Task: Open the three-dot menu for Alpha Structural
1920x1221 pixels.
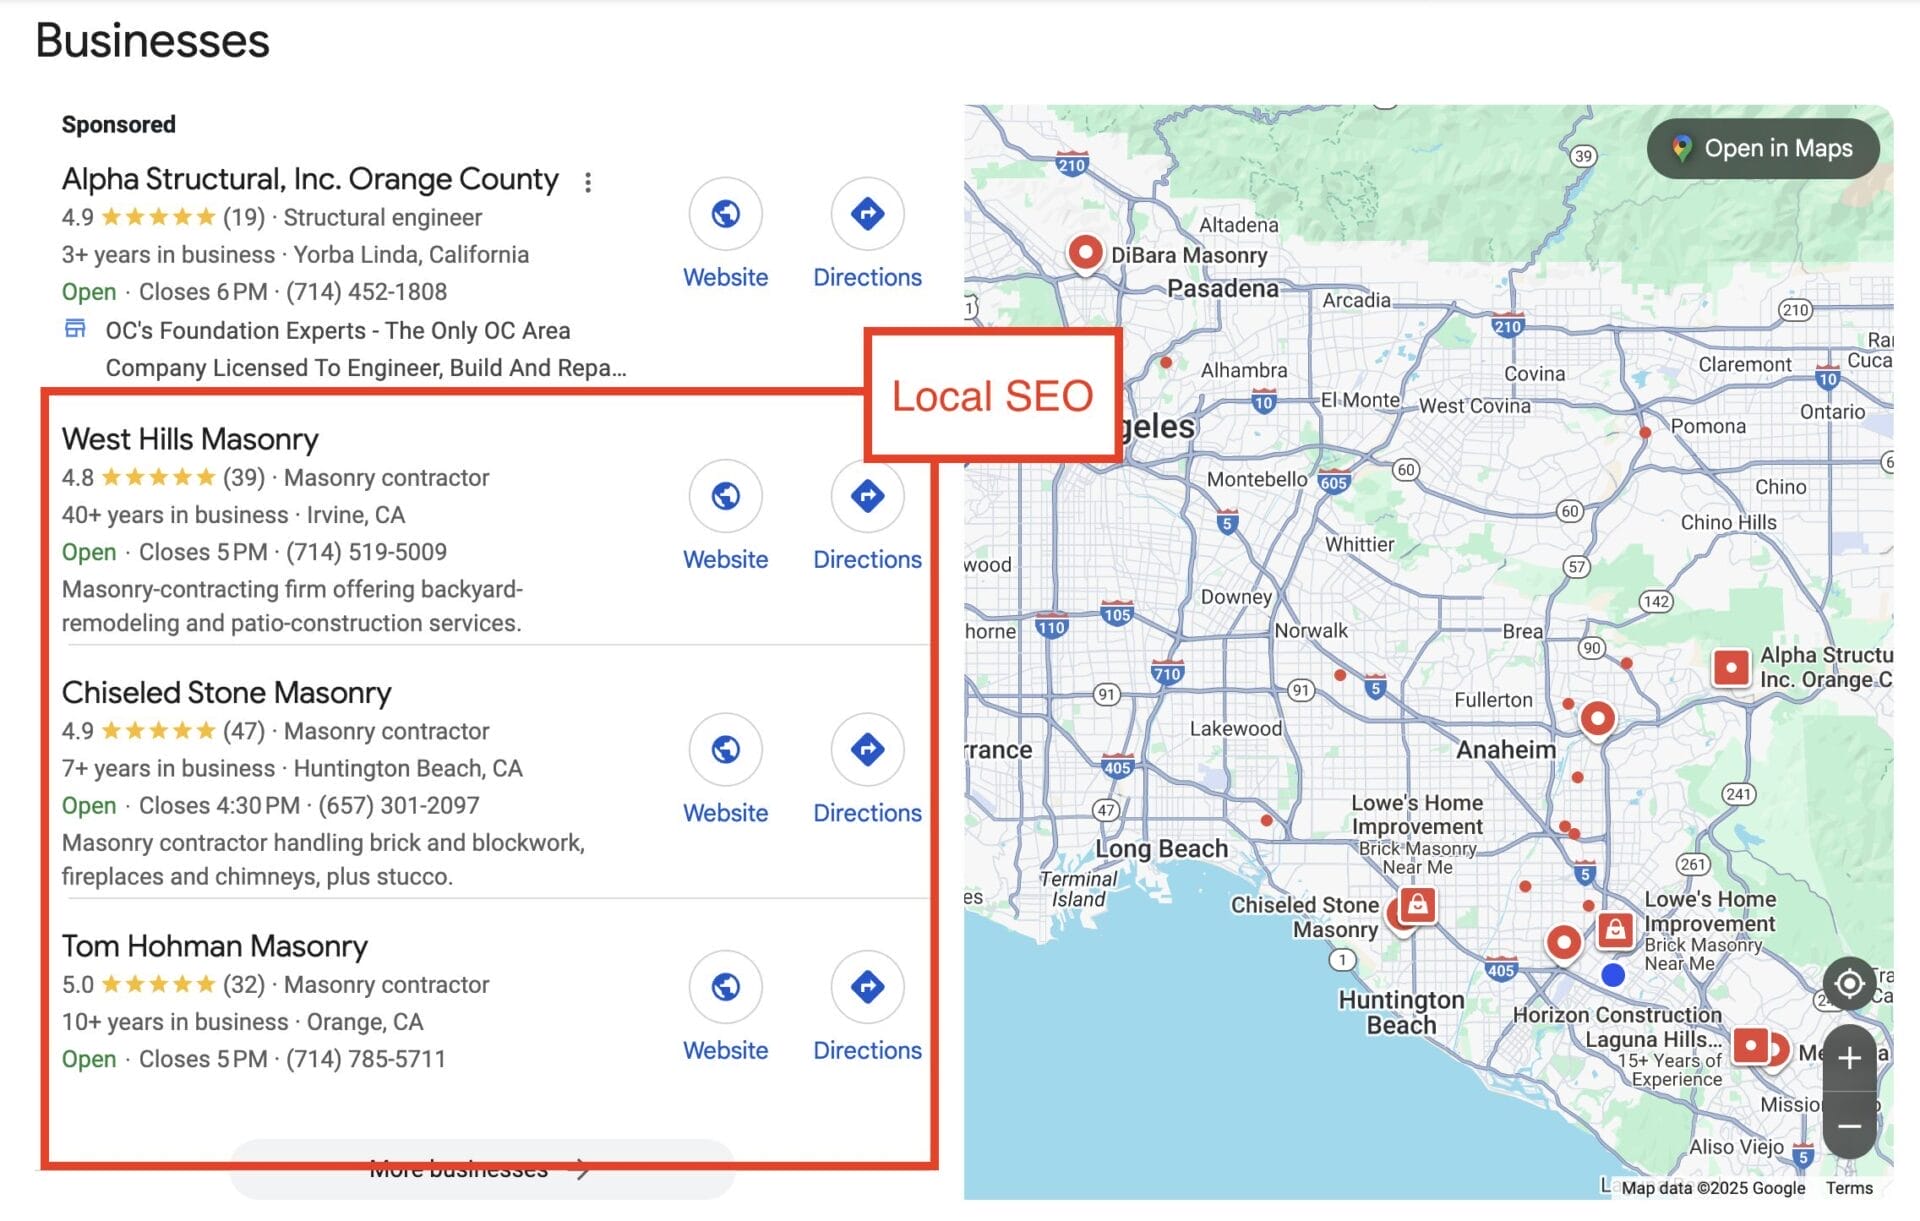Action: click(588, 182)
